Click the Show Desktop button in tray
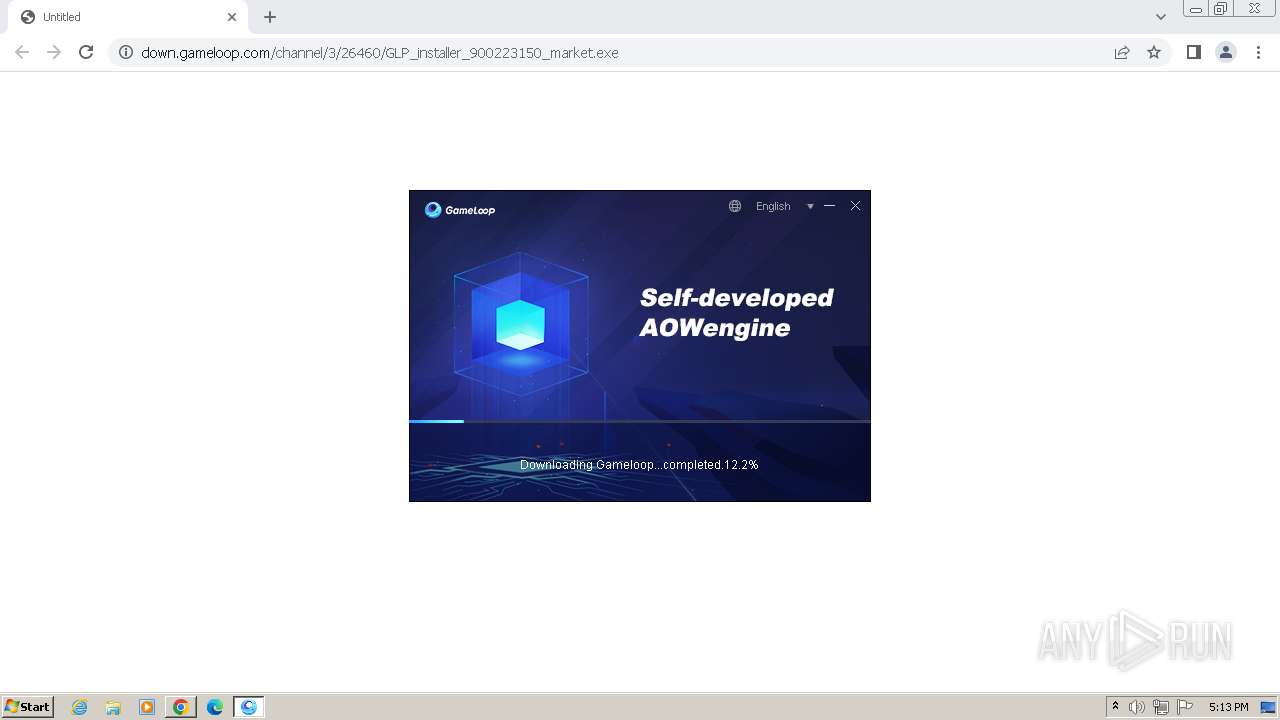 [1268, 707]
